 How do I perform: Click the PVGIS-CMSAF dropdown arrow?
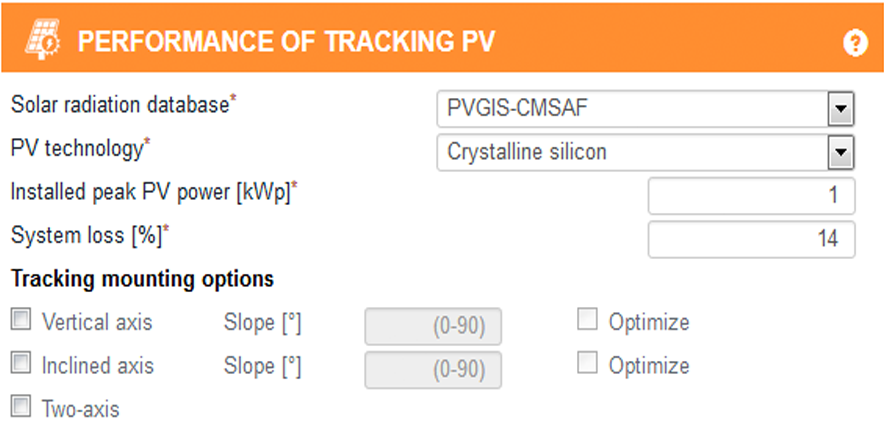841,108
